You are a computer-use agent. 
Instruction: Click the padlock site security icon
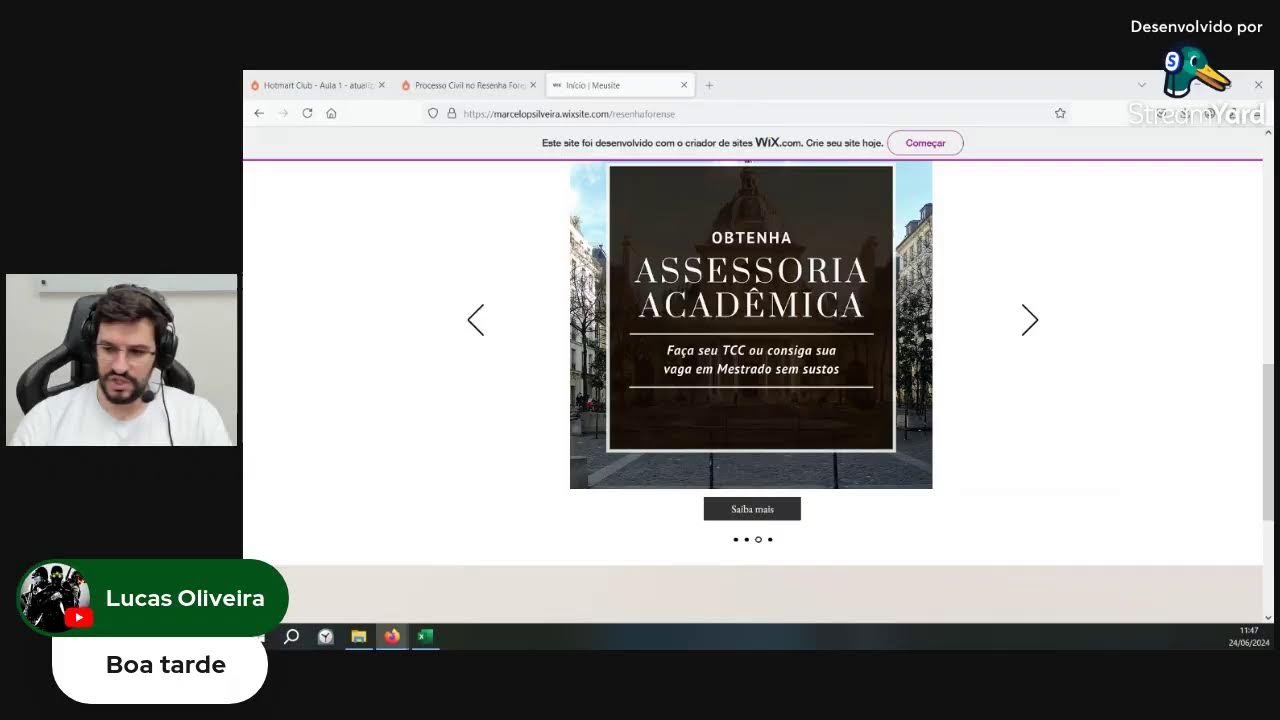(x=451, y=113)
